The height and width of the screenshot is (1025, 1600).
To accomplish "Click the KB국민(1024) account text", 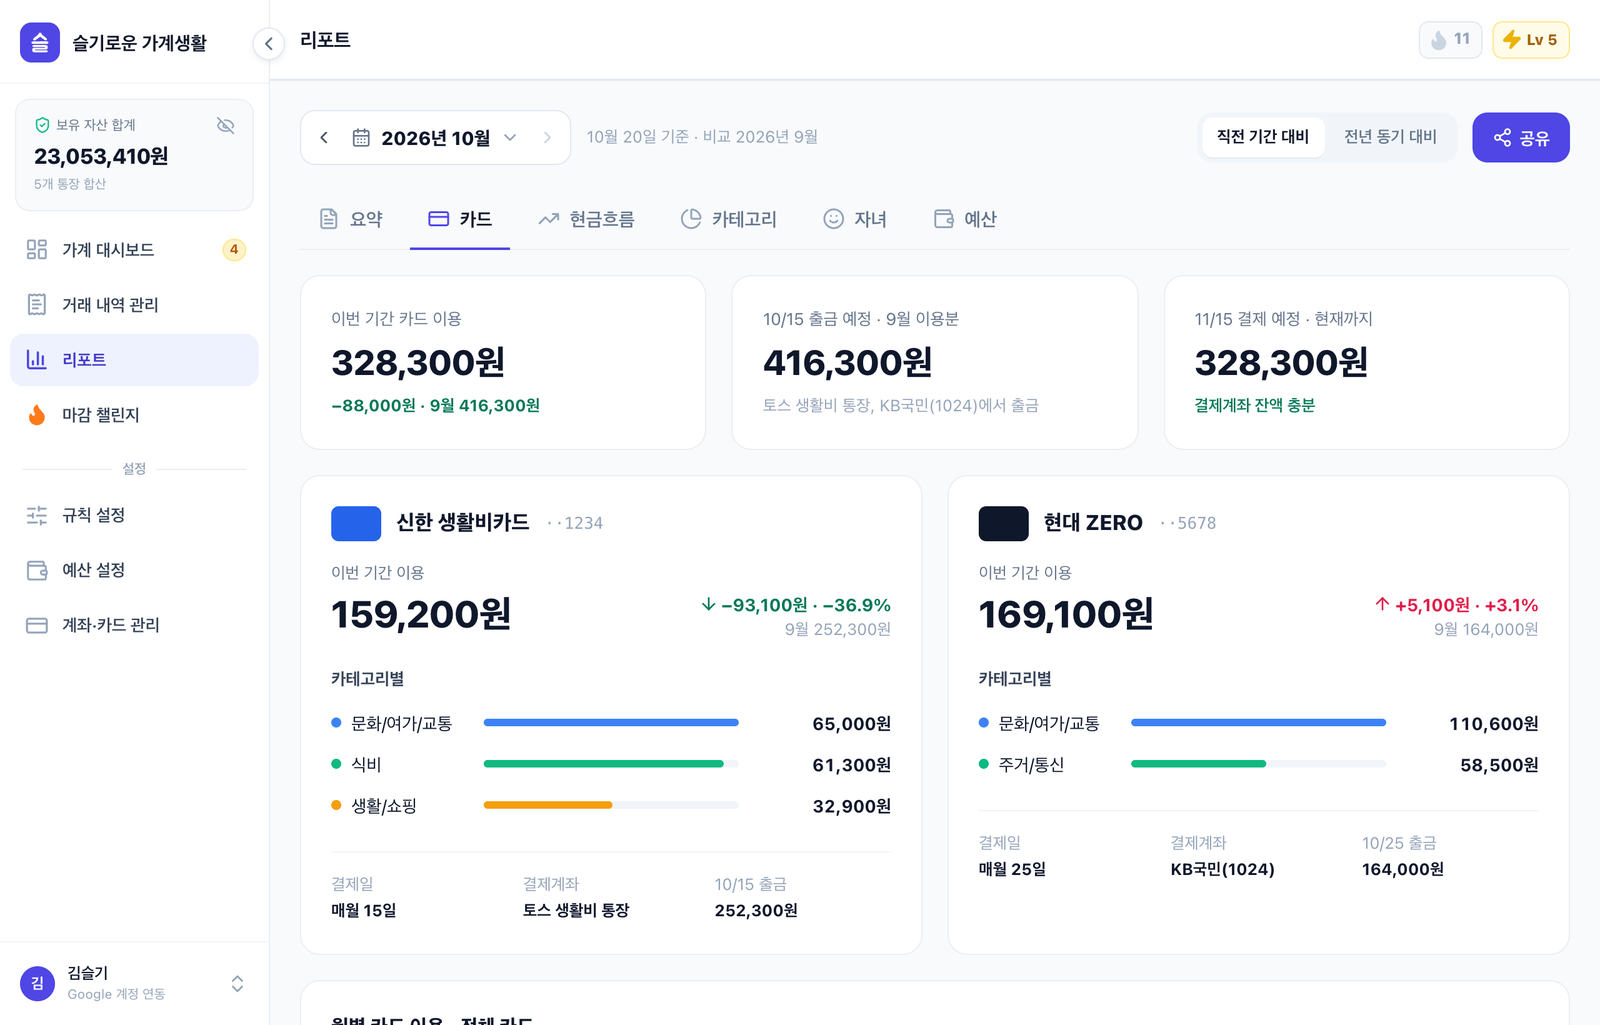I will point(1223,870).
